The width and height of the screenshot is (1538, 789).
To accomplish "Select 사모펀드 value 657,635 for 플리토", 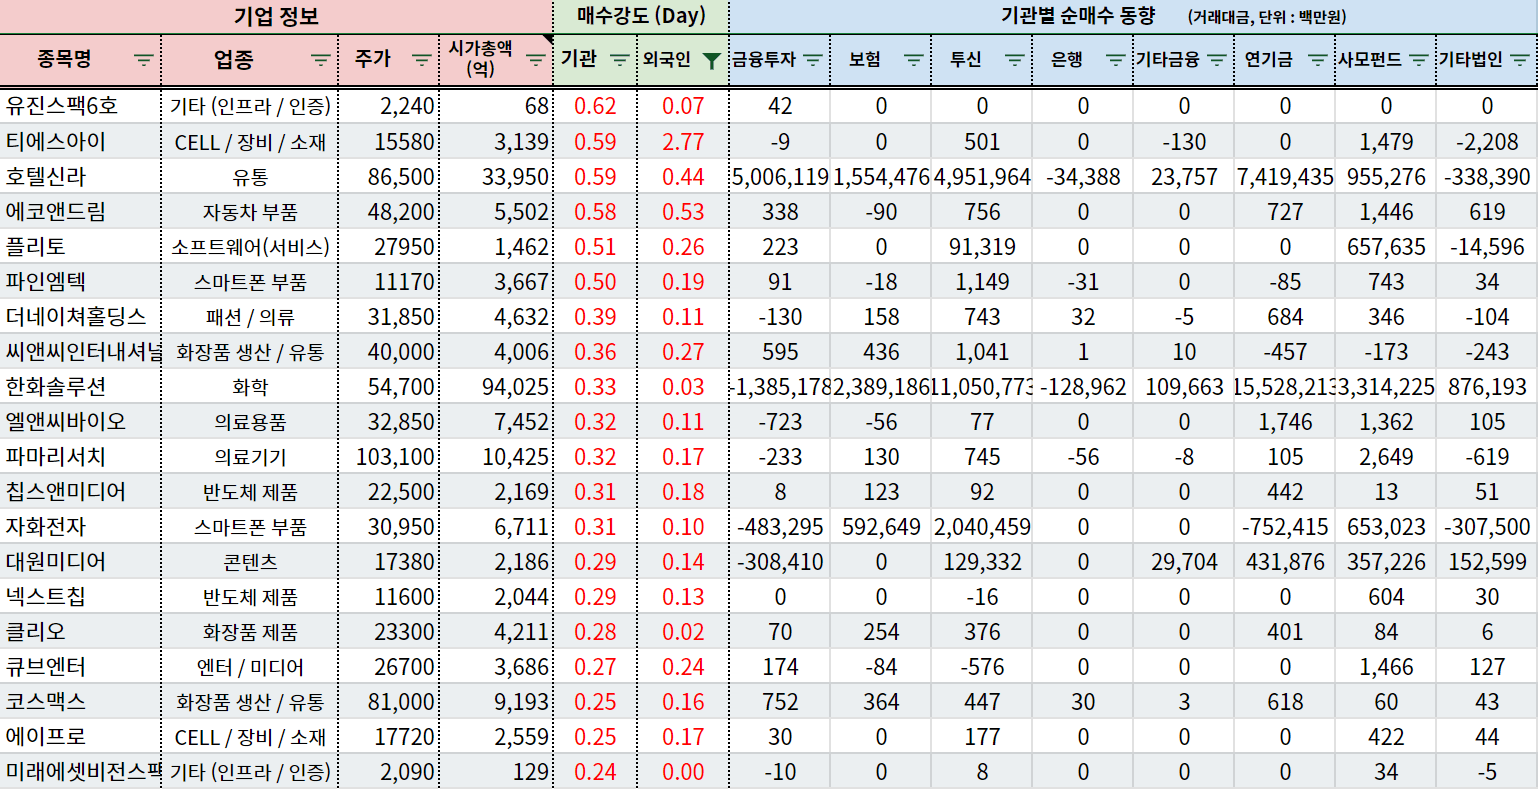I will point(1386,246).
